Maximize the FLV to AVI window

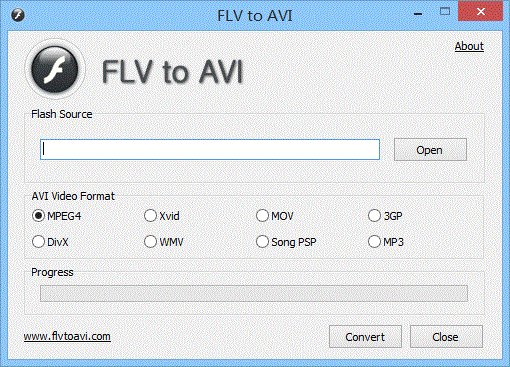[x=445, y=12]
